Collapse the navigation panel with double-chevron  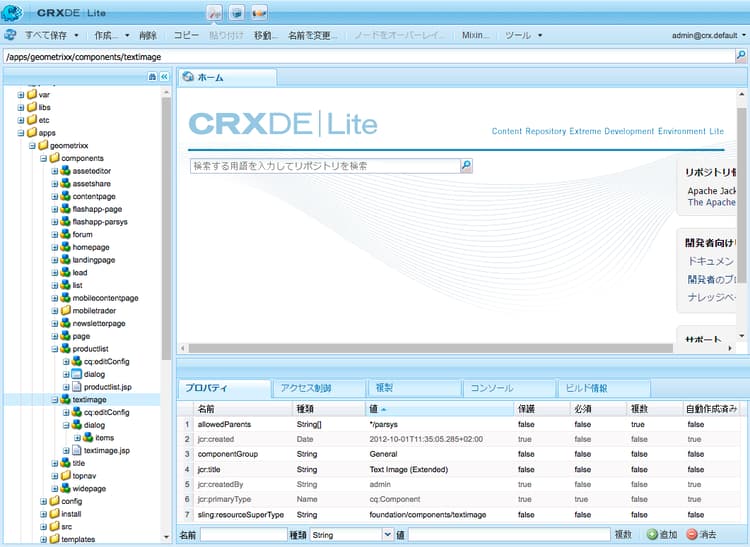[164, 77]
